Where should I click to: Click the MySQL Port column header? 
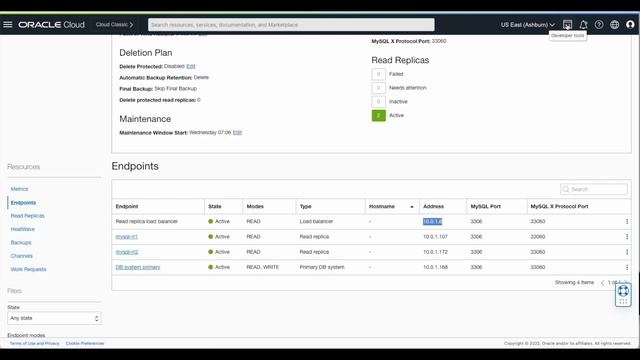pyautogui.click(x=485, y=207)
